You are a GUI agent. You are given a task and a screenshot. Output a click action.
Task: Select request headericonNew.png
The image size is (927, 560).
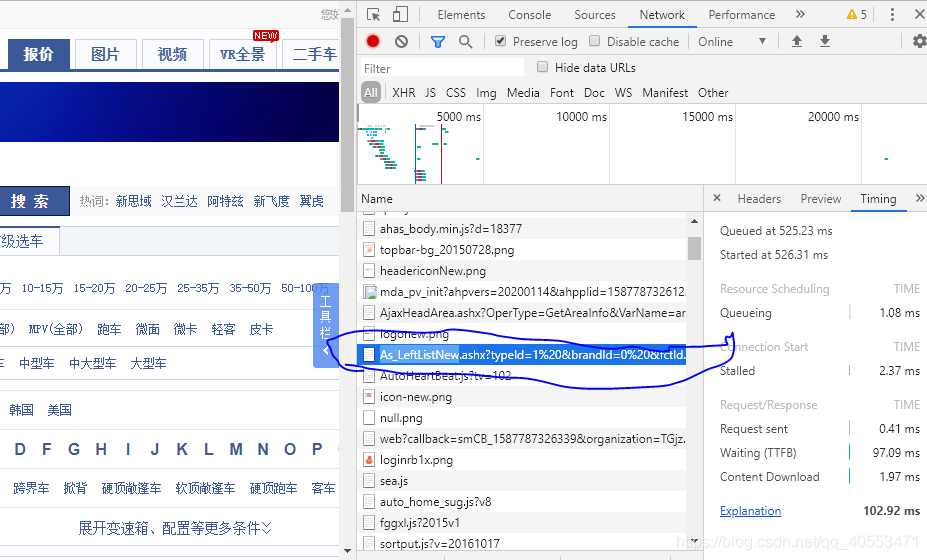coord(522,271)
